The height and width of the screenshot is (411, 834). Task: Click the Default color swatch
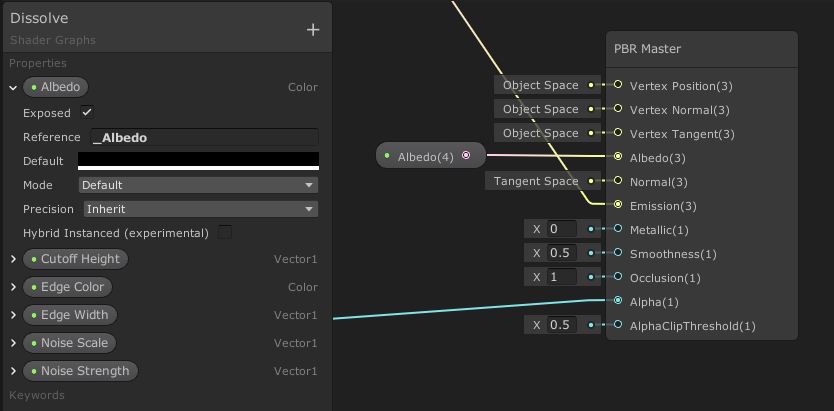[198, 160]
